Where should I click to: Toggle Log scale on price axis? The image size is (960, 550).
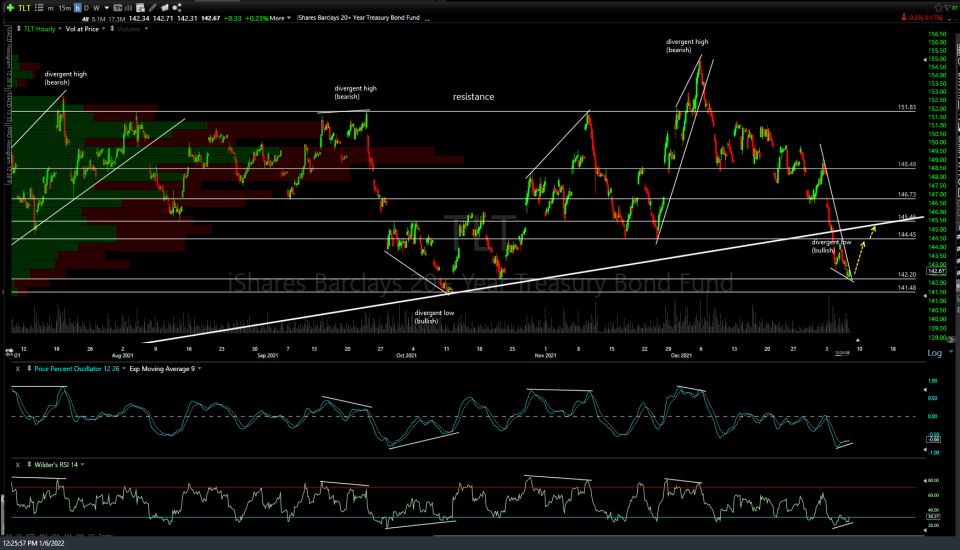(934, 353)
